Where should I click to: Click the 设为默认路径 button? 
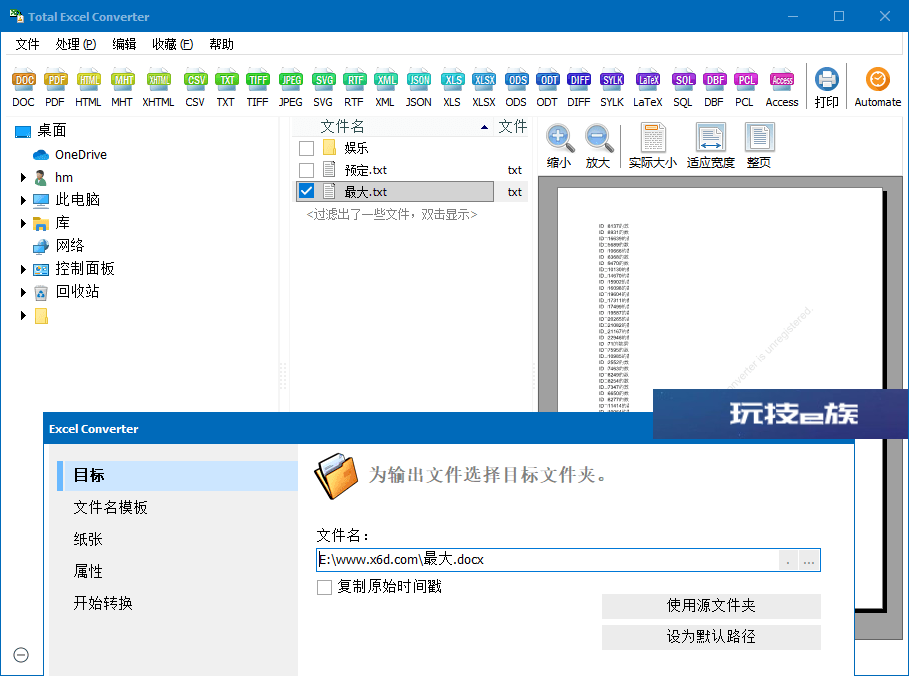[711, 637]
